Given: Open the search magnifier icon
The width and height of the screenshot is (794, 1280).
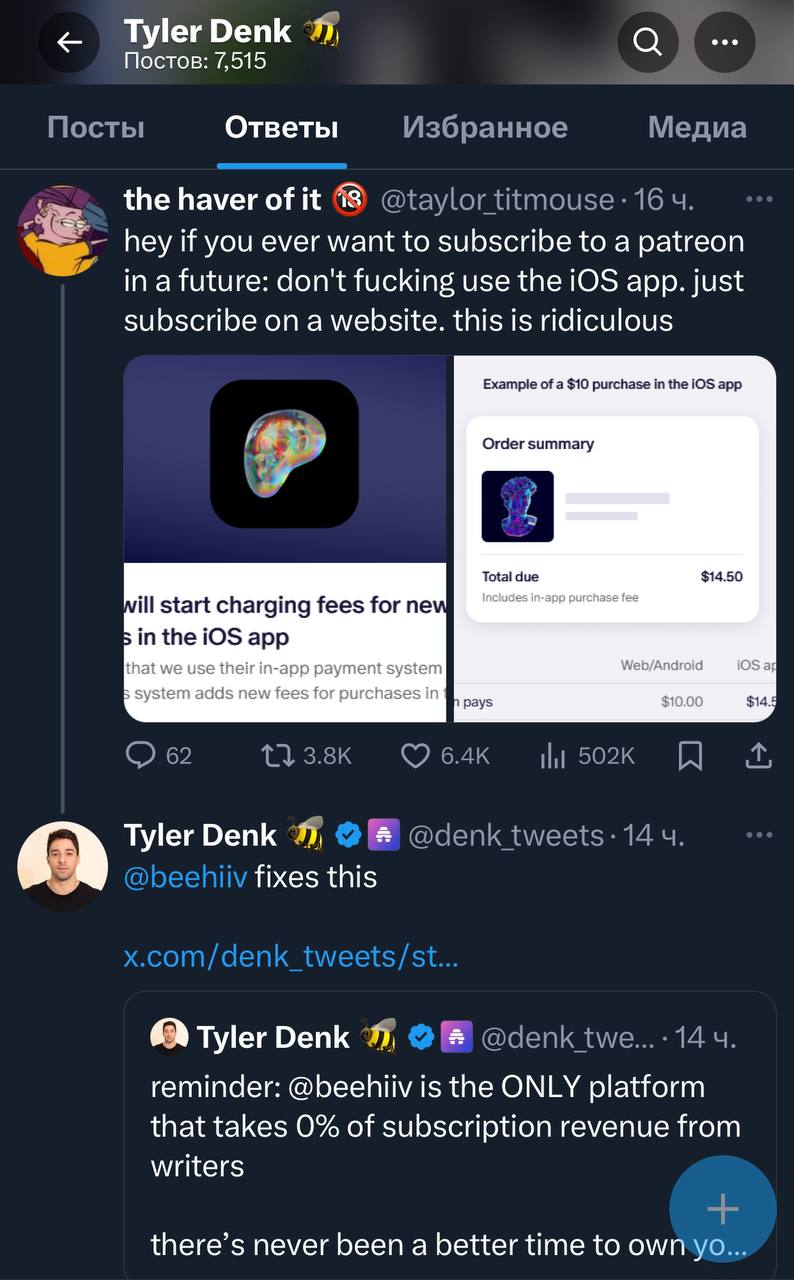Looking at the screenshot, I should pos(648,41).
